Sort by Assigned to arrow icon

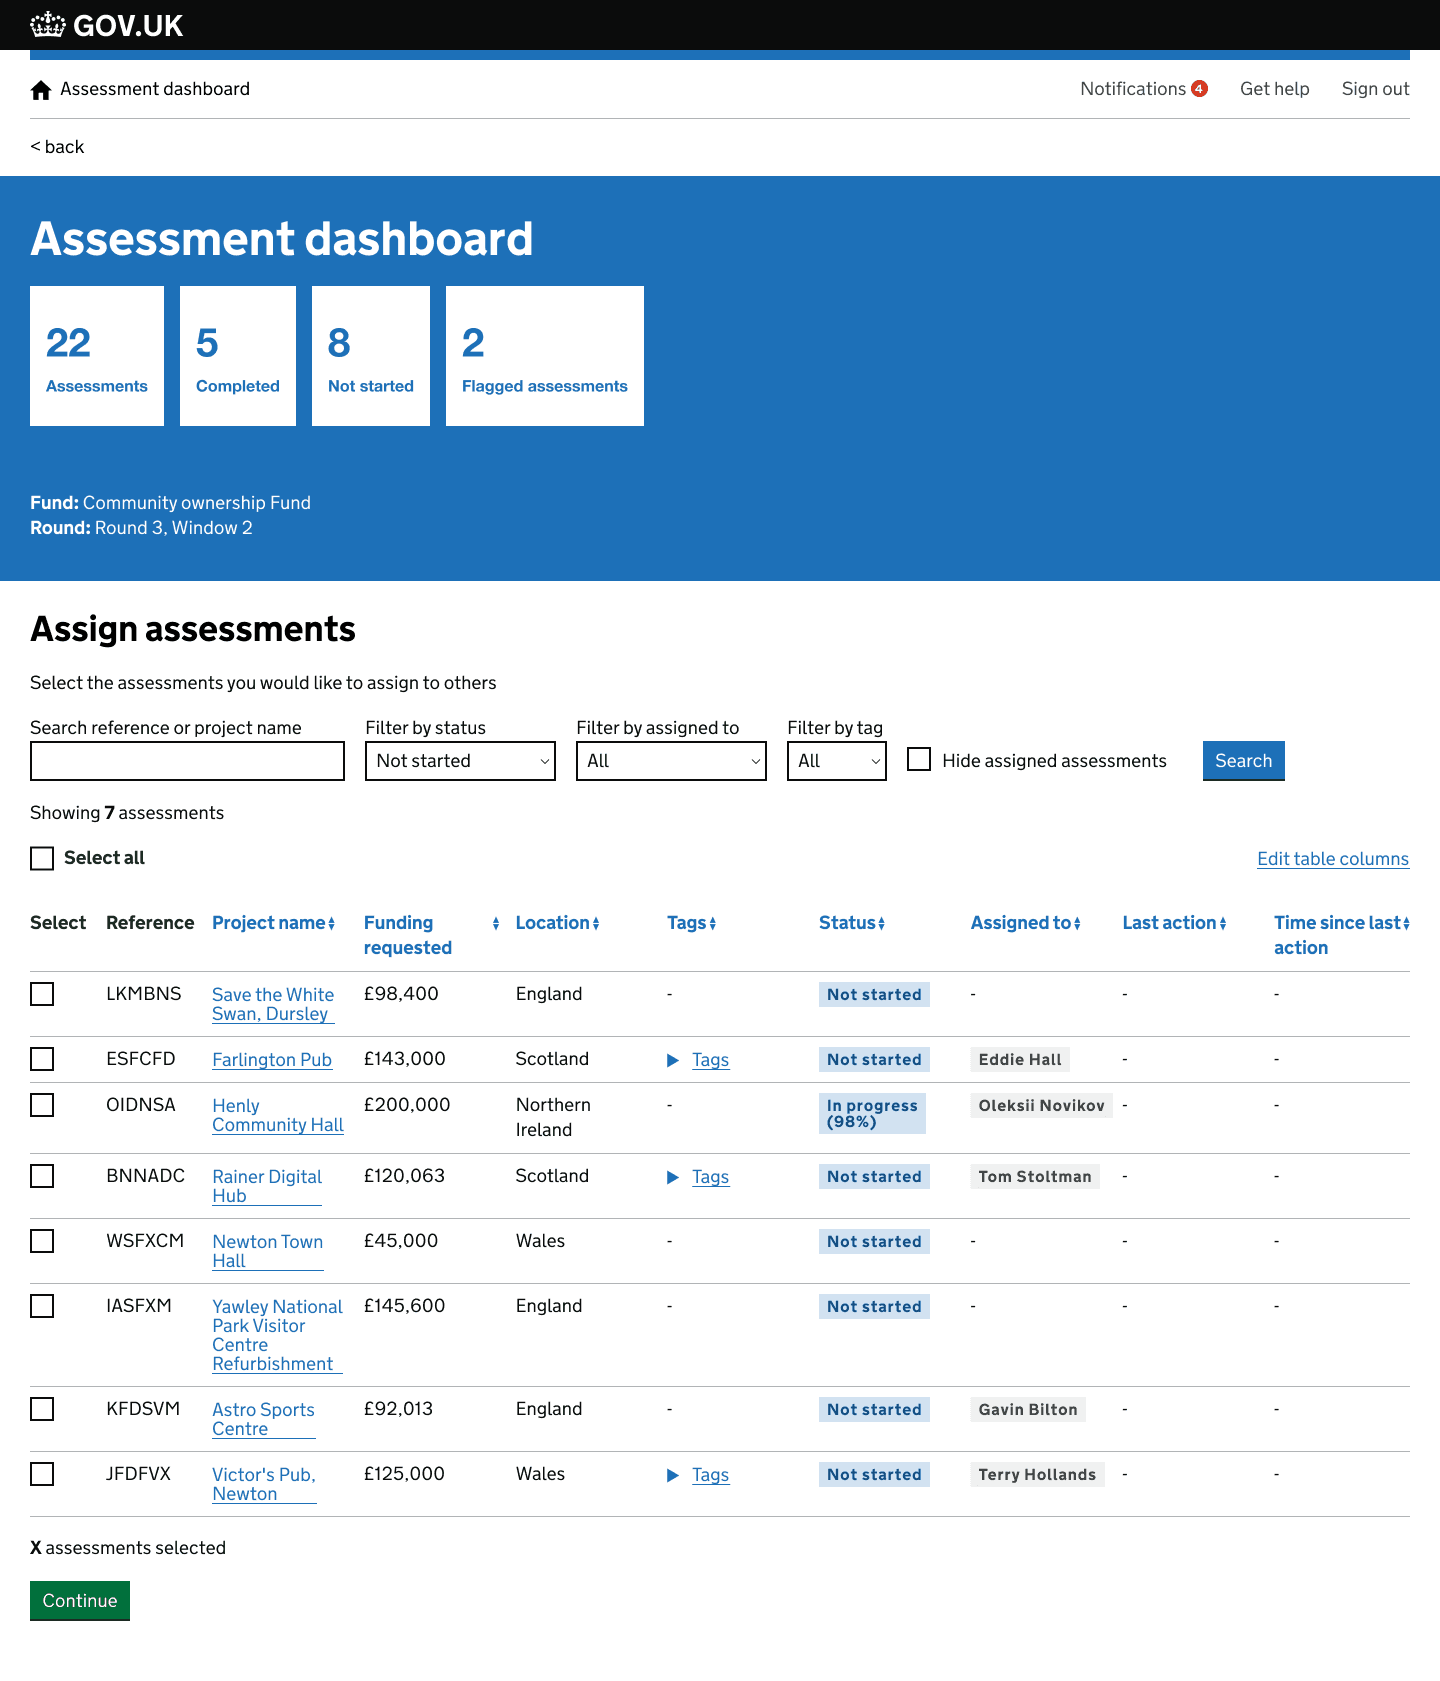1077,924
